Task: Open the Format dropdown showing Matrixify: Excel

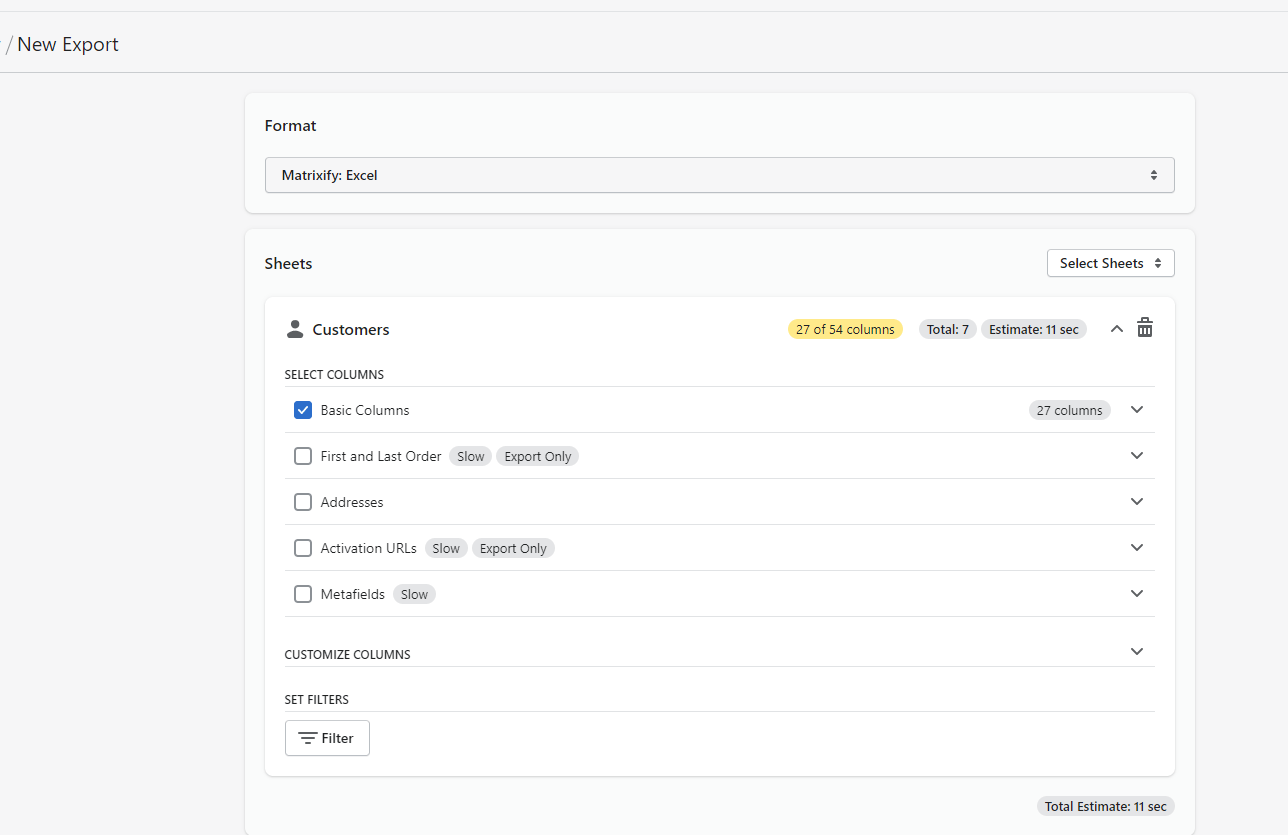Action: (719, 174)
